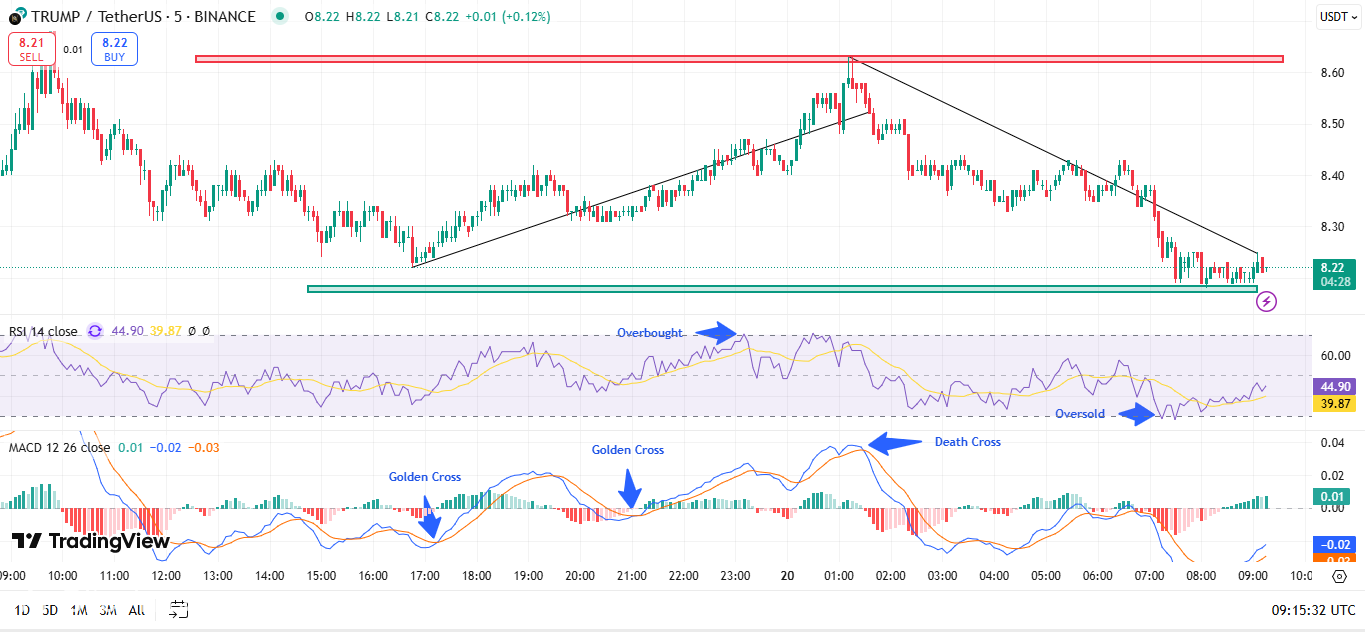Click the 12:00 time axis label
Screen dimensions: 1365x632
166,576
